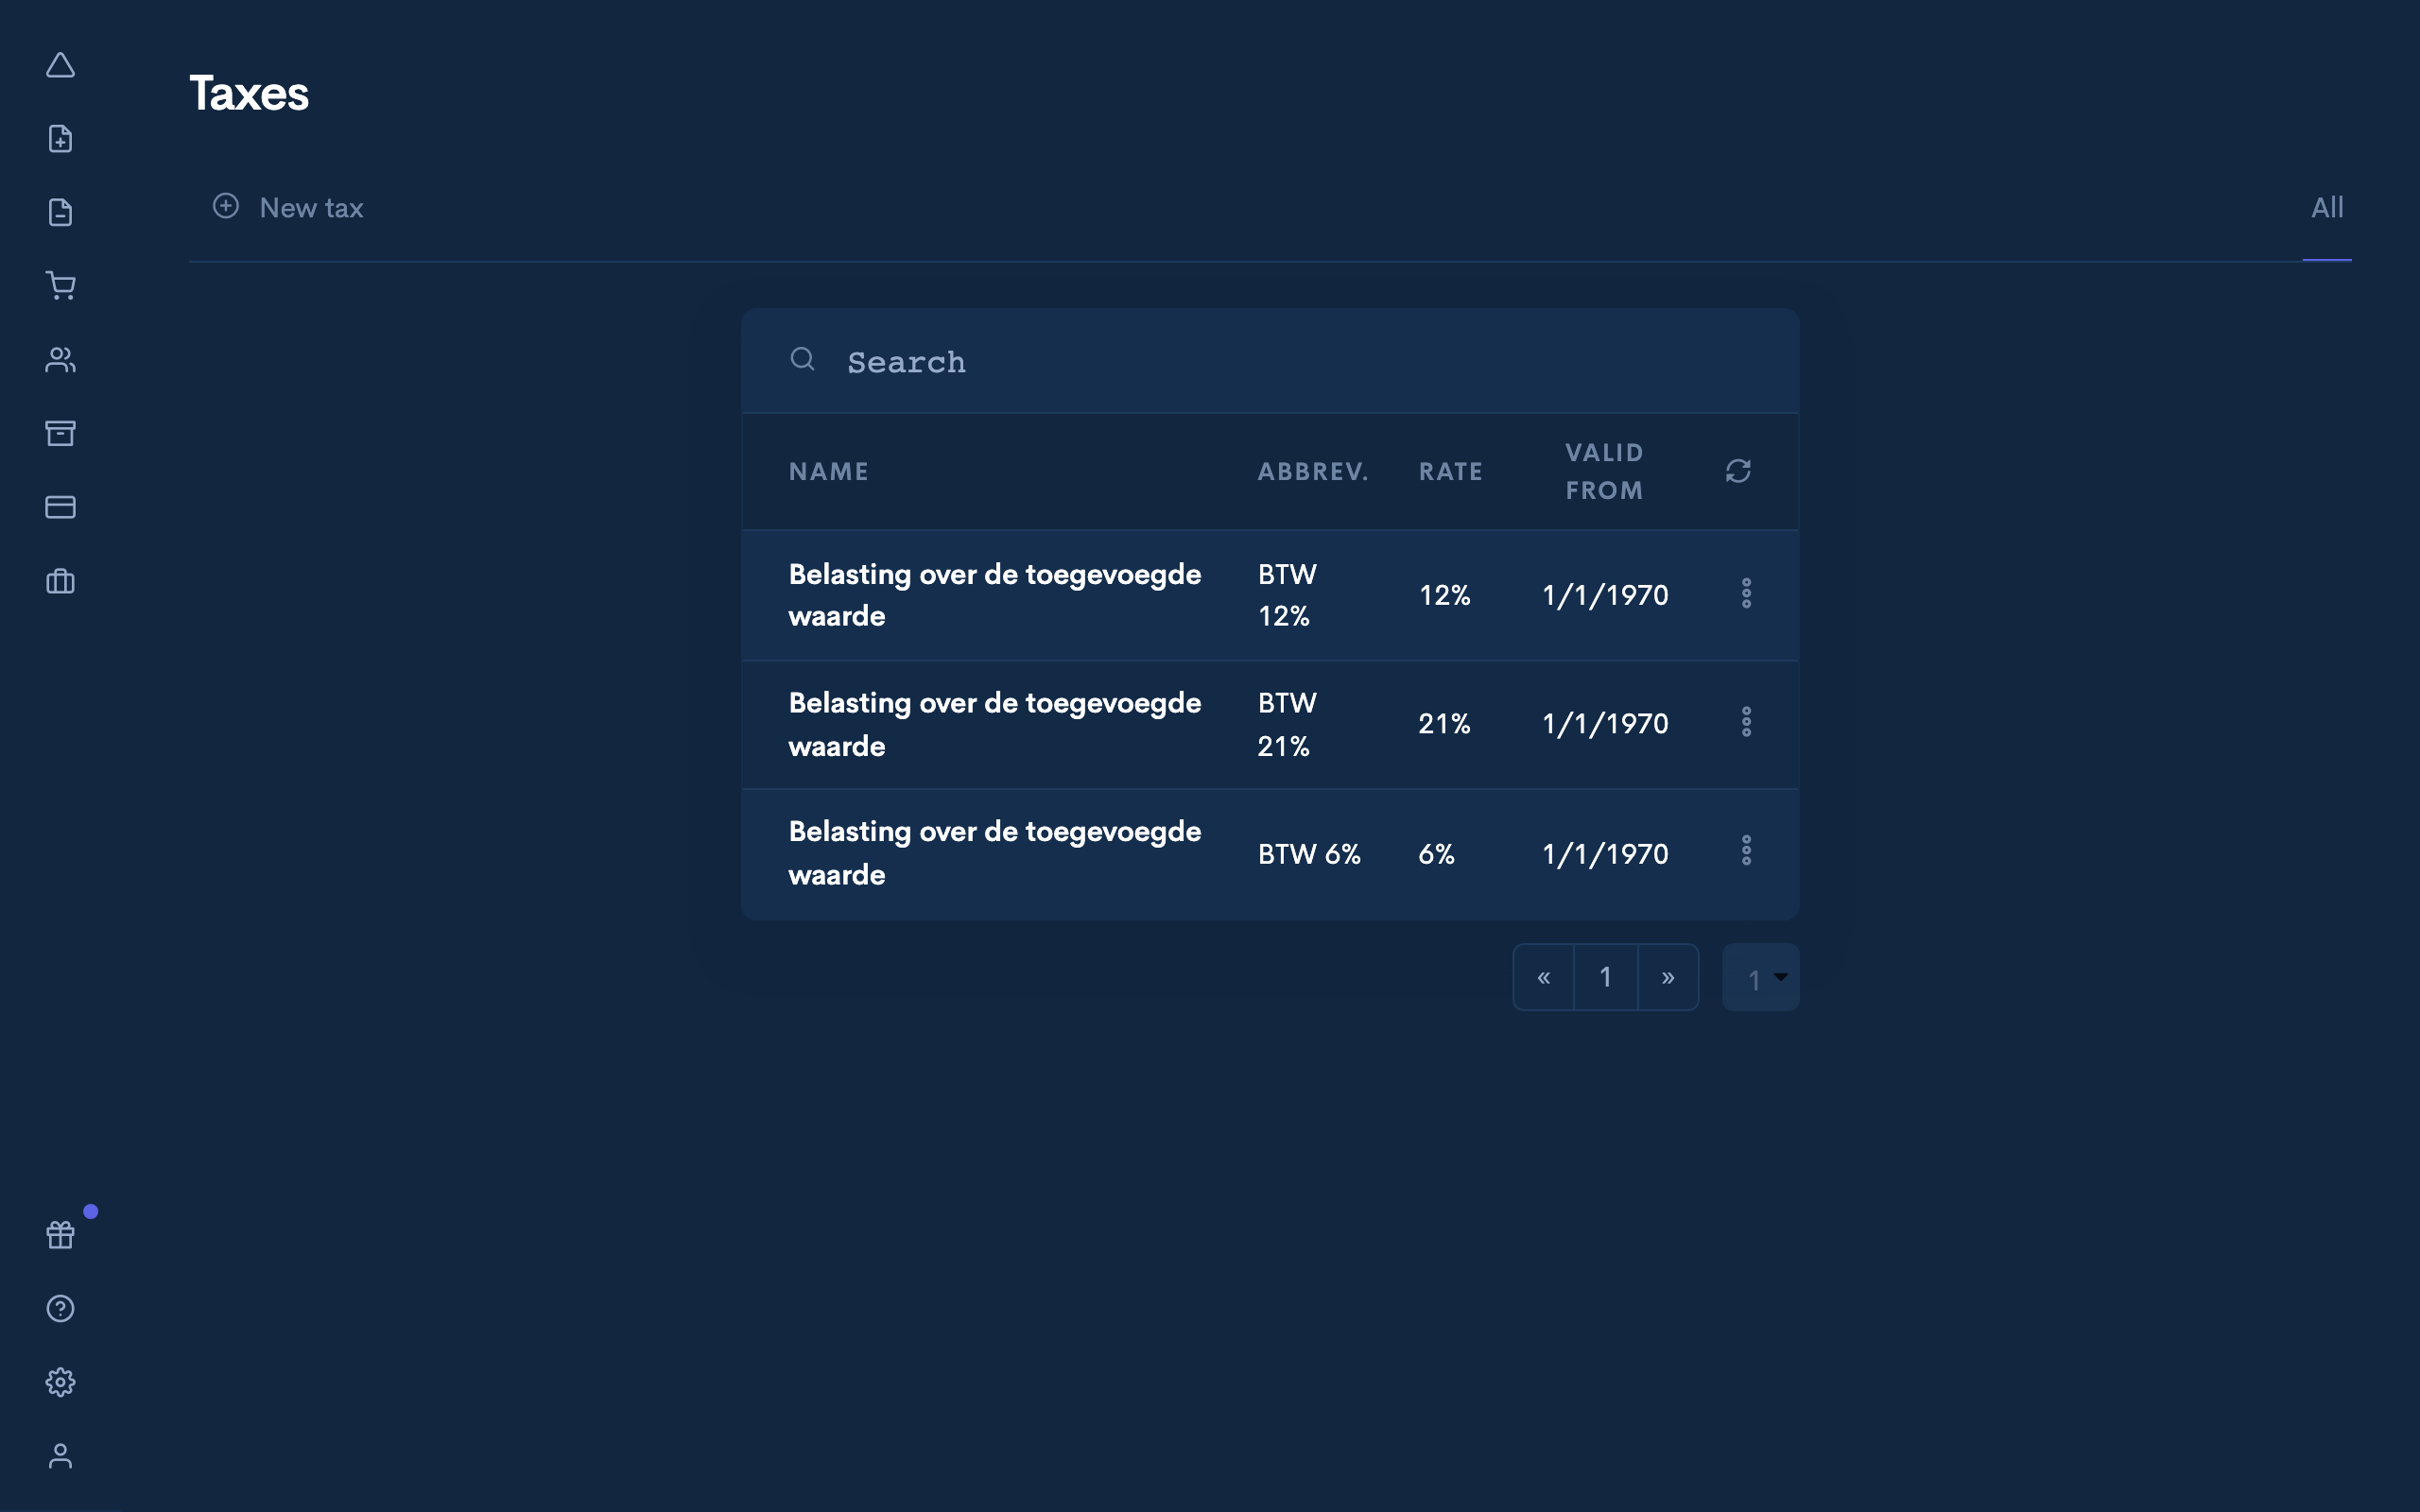This screenshot has width=2420, height=1512.
Task: Click the New tax button
Action: click(x=288, y=208)
